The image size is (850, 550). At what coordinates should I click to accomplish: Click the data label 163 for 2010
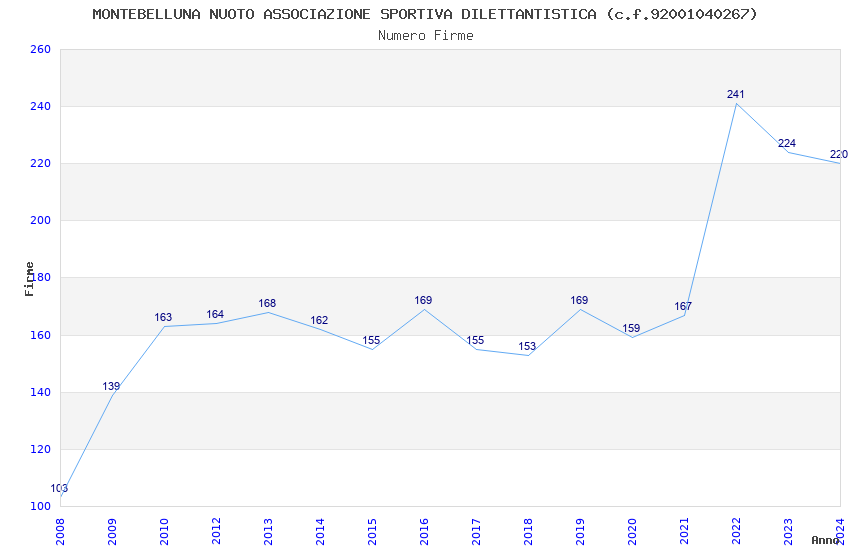coord(163,318)
